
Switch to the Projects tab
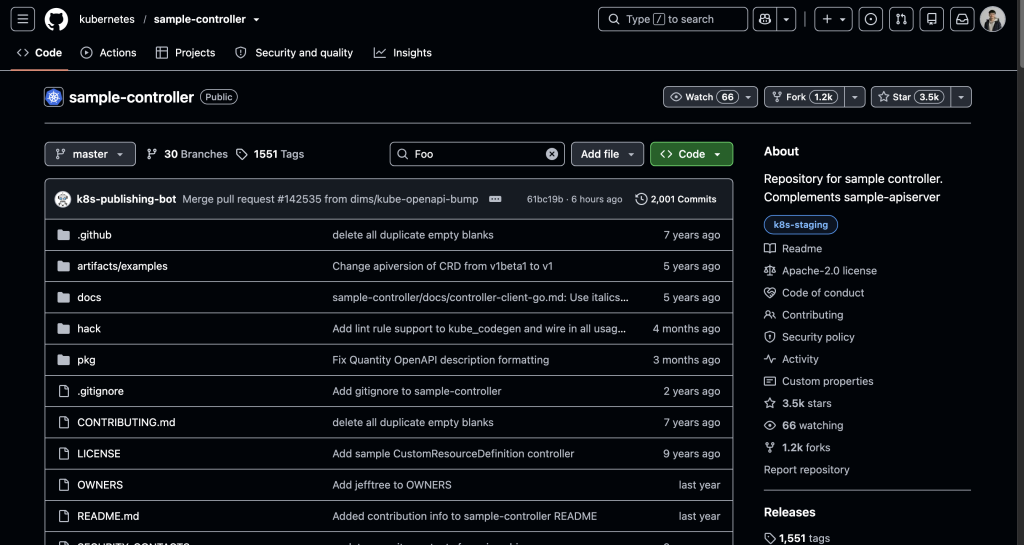pyautogui.click(x=185, y=53)
